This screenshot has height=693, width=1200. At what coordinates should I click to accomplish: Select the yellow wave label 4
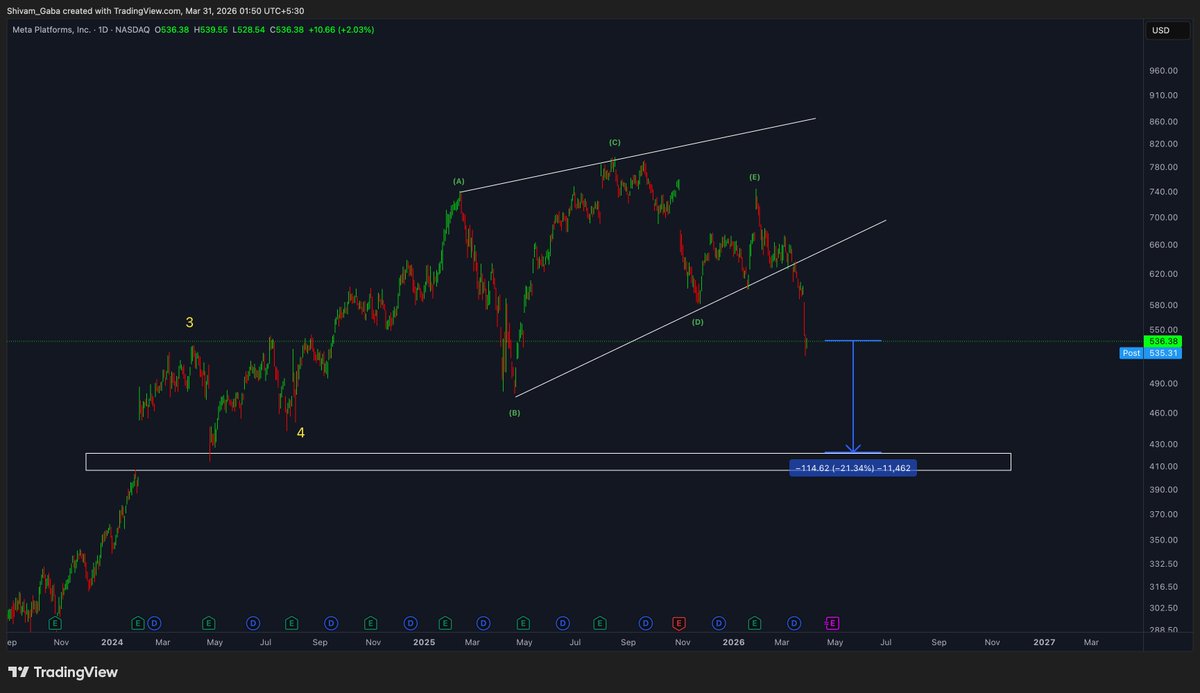[300, 433]
